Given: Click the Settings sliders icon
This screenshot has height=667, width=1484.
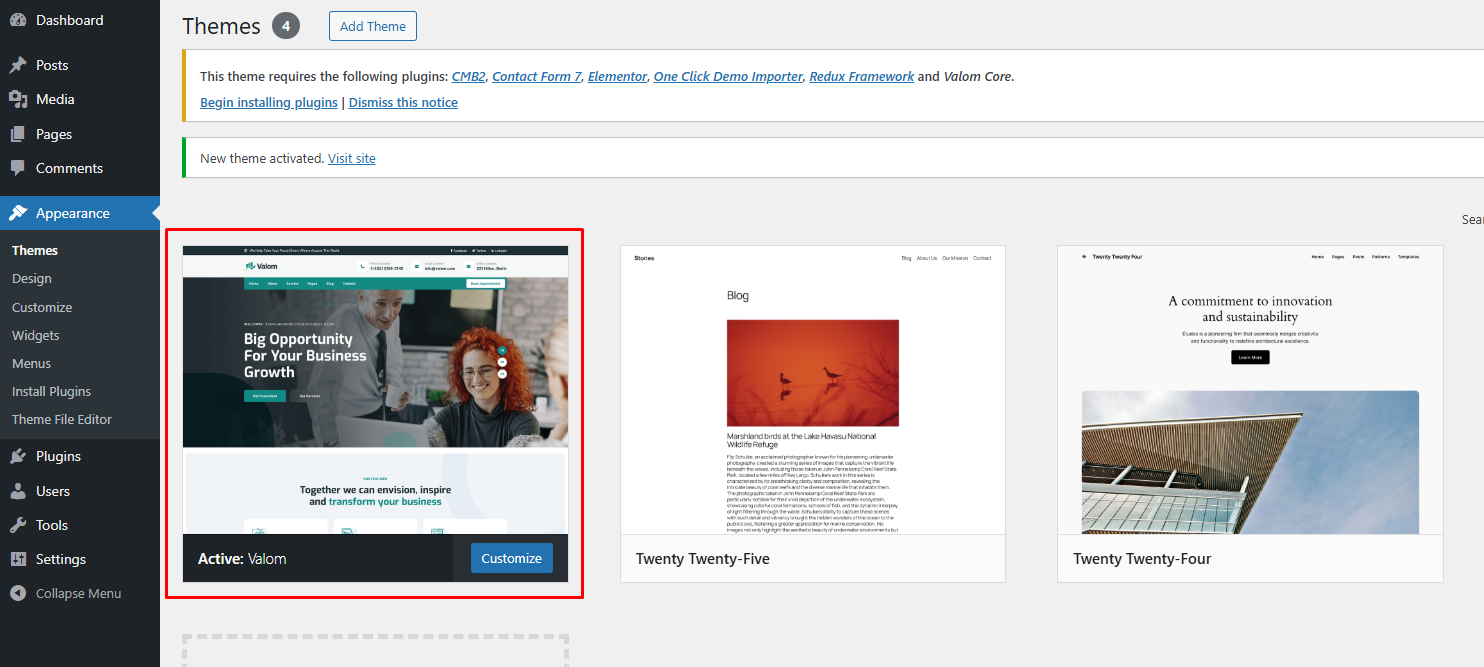Looking at the screenshot, I should (18, 559).
